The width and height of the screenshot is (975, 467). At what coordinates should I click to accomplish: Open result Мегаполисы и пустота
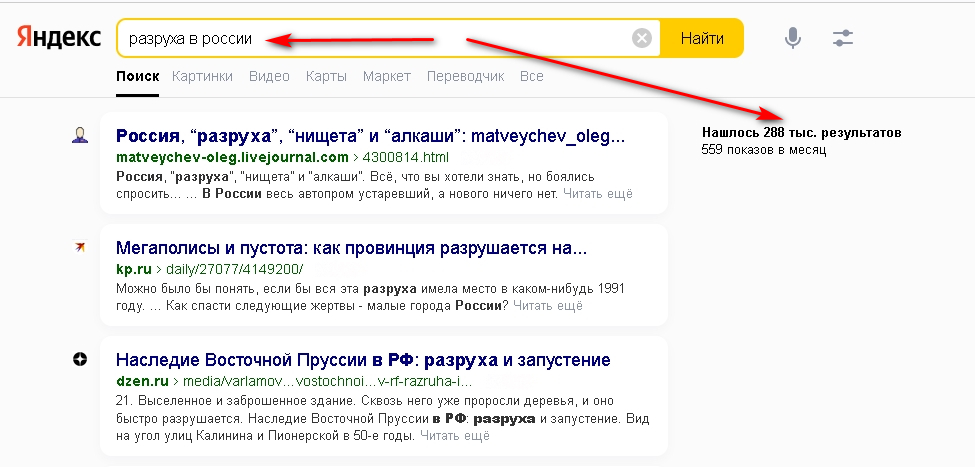[x=351, y=249]
